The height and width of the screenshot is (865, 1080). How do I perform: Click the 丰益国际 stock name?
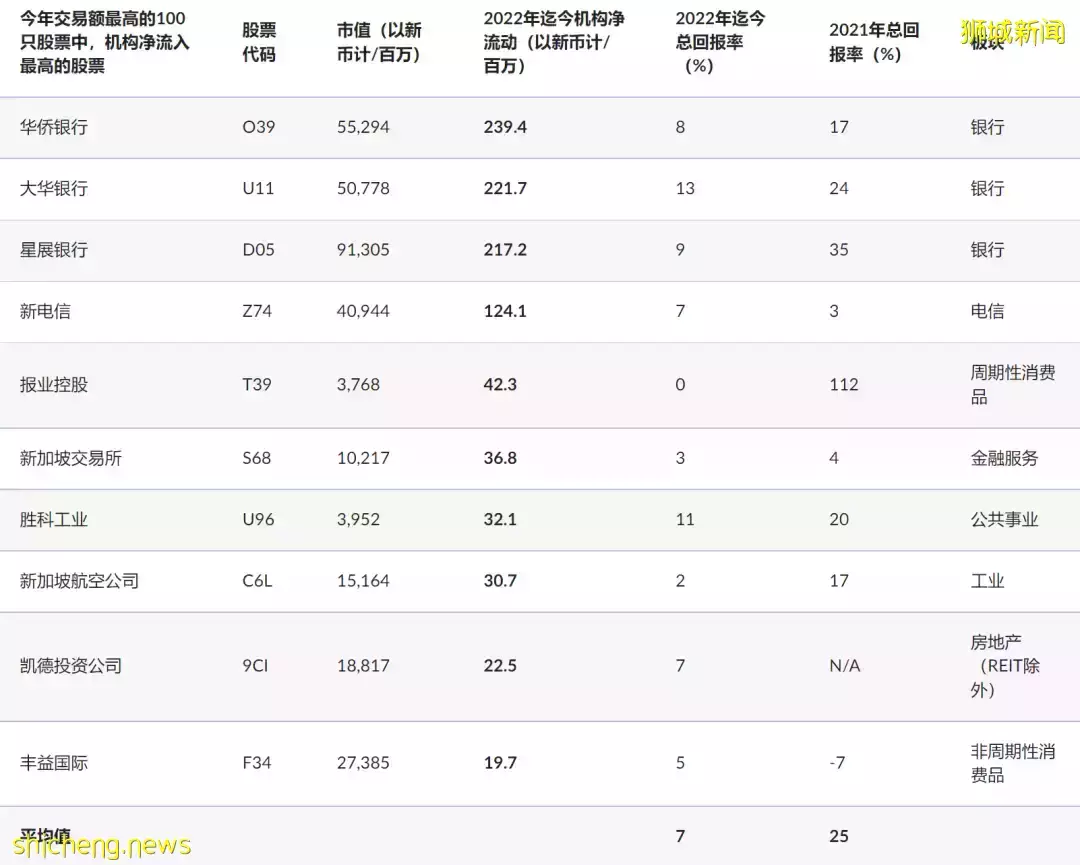54,764
